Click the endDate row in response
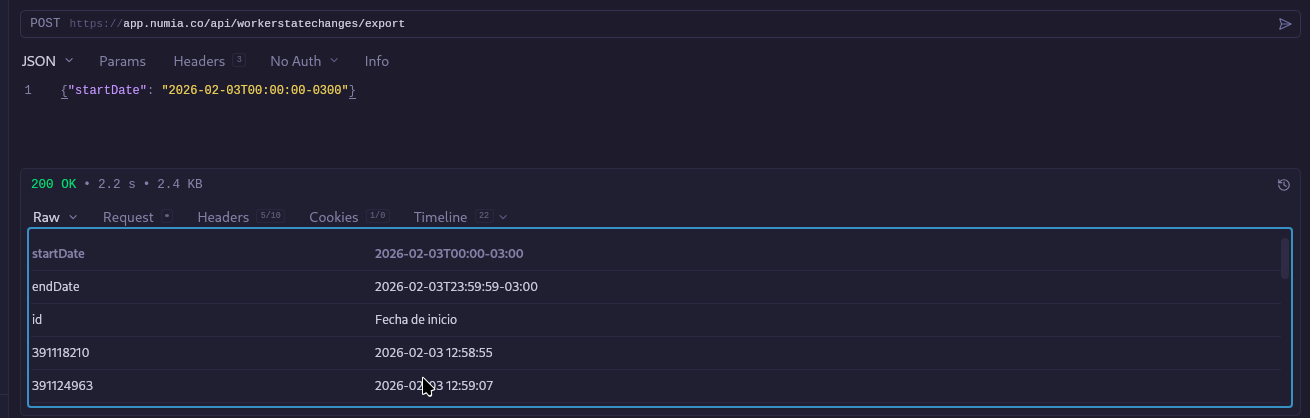Screen dimensions: 1310x418 56,287
